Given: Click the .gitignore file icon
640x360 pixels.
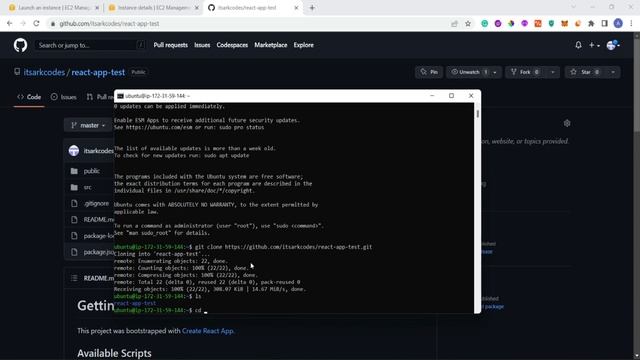Looking at the screenshot, I should [74, 203].
